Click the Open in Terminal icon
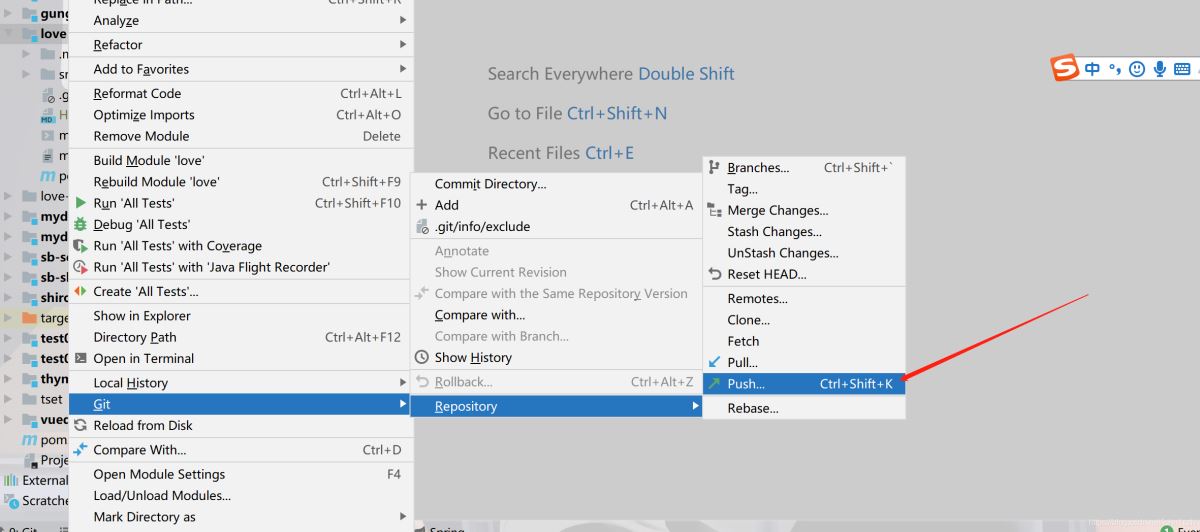This screenshot has width=1200, height=532. point(81,359)
